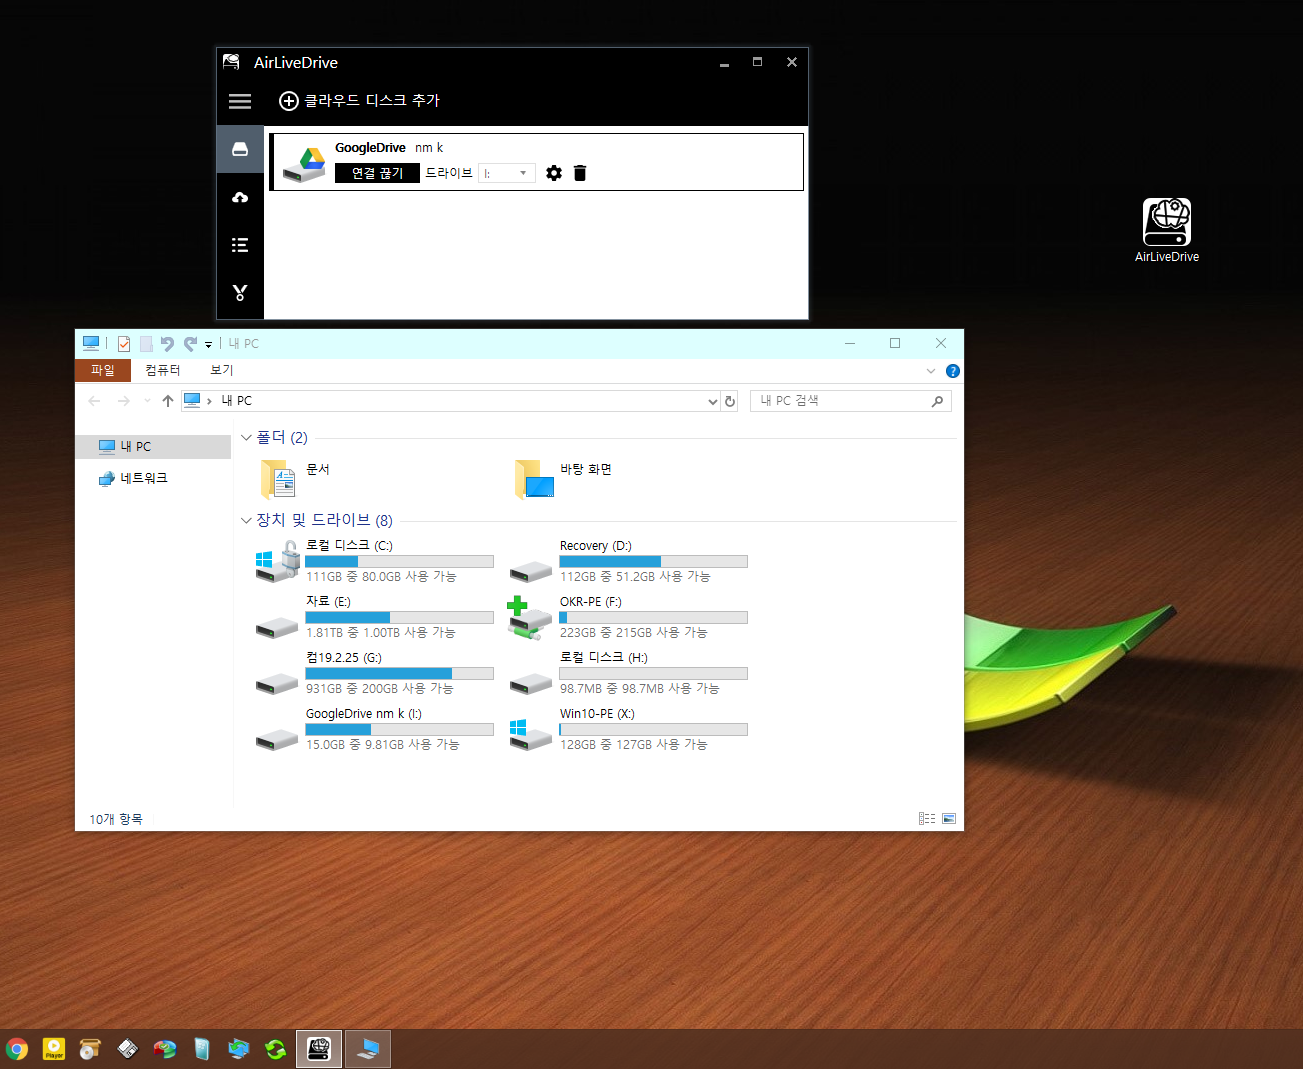Switch Explorer to large icons view

pyautogui.click(x=949, y=818)
